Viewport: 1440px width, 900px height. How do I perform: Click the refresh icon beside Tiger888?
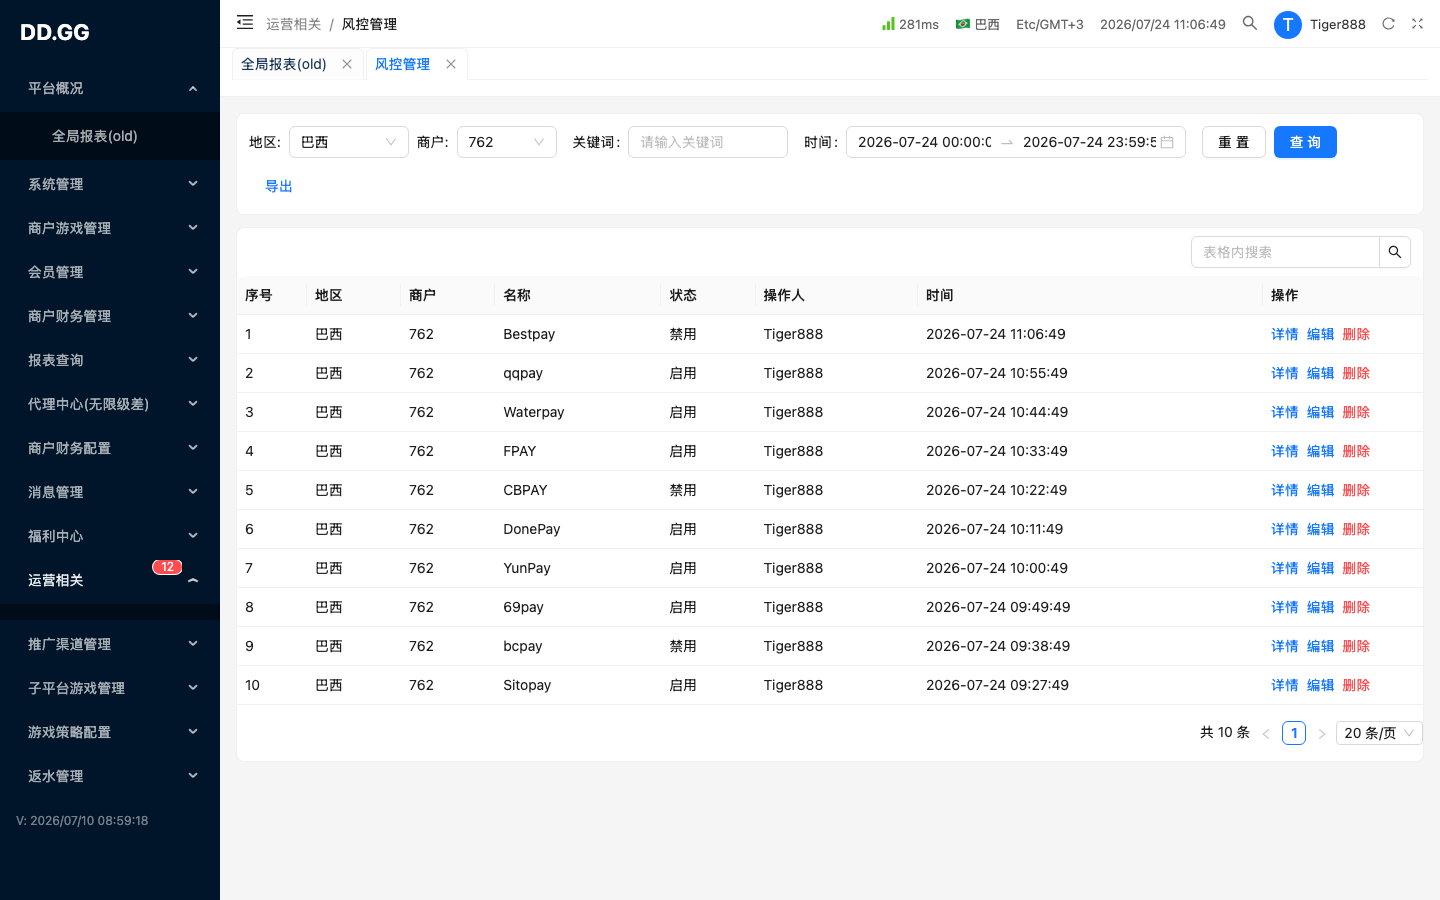[1388, 23]
